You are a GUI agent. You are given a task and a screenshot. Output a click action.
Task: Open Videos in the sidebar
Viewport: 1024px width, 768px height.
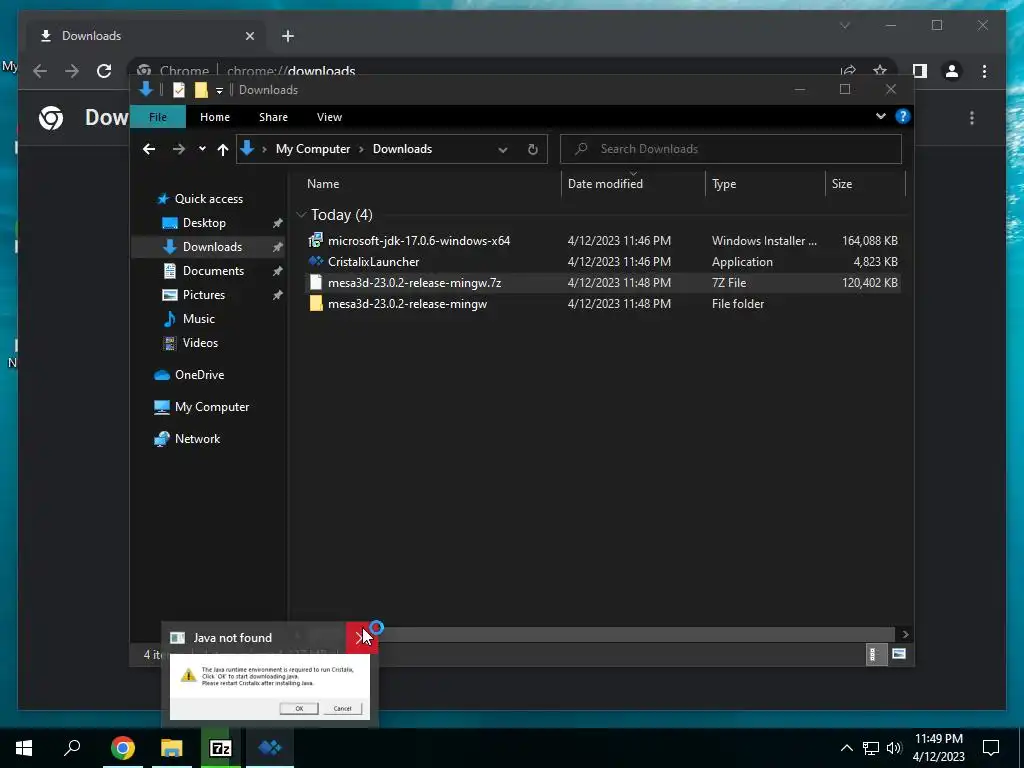pyautogui.click(x=200, y=343)
